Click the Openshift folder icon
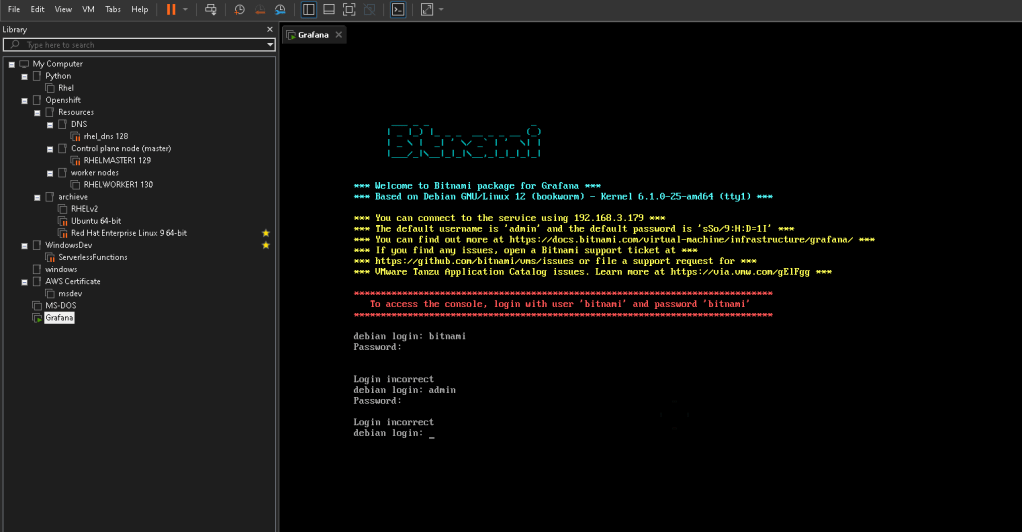1022x532 pixels. (x=36, y=100)
